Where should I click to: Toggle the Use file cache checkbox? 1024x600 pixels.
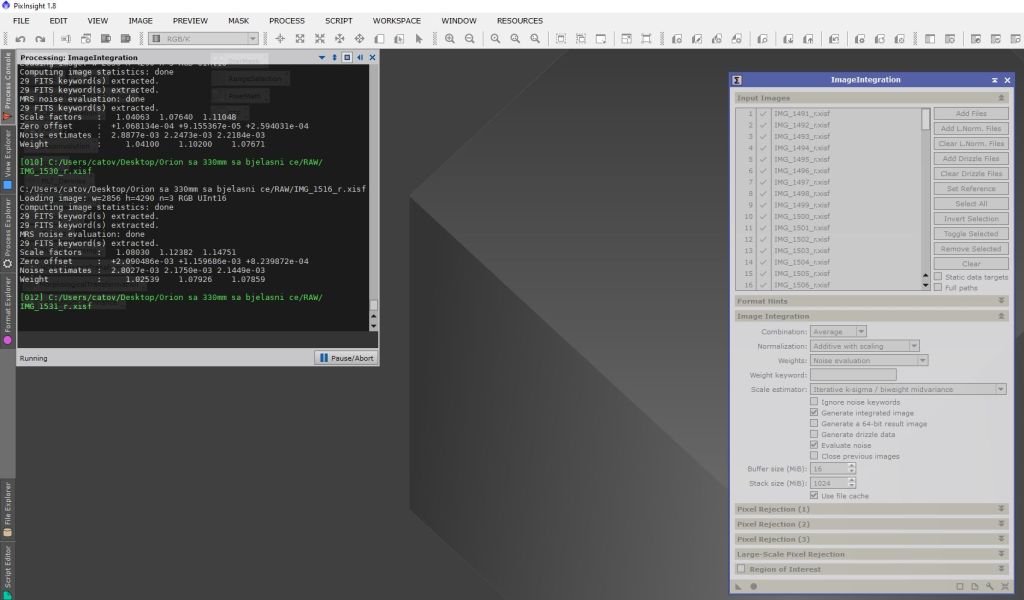click(813, 496)
